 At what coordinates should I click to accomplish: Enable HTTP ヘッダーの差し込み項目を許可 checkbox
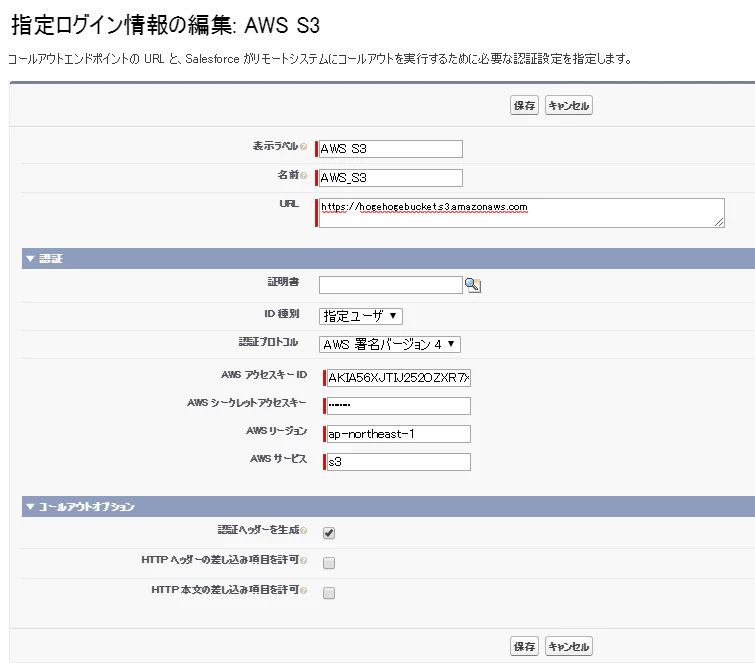click(x=329, y=563)
